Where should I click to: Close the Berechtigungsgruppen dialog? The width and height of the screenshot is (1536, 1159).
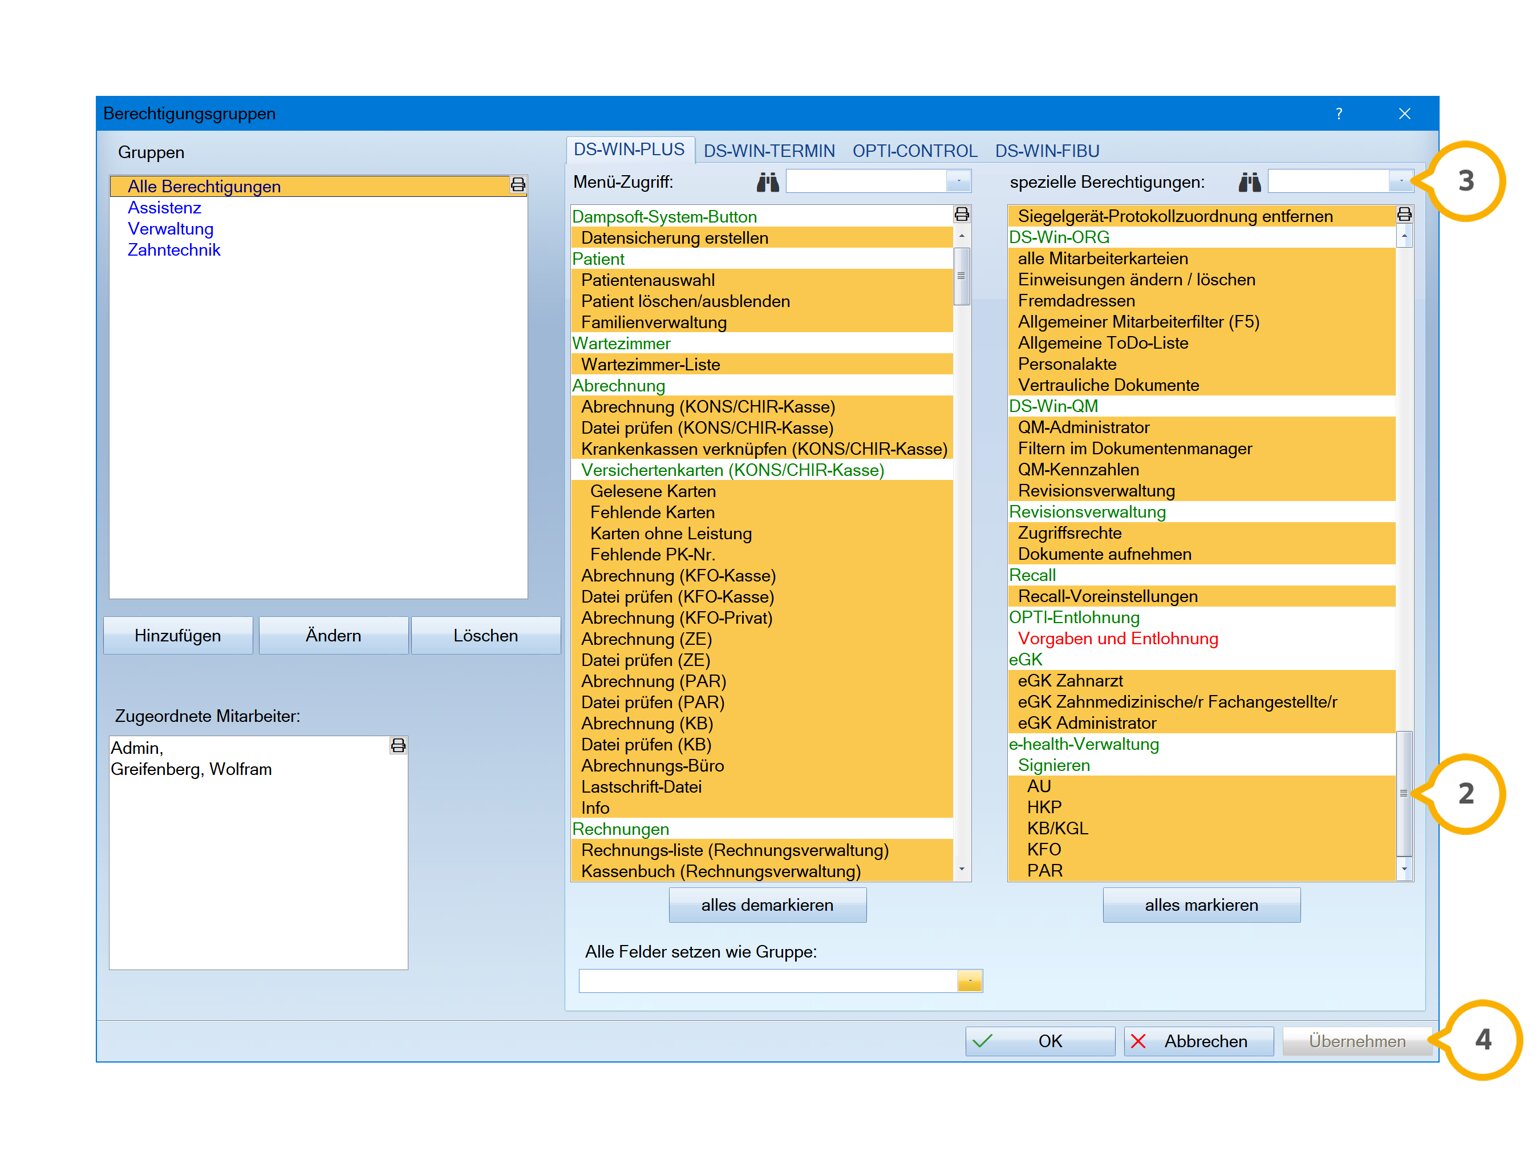pyautogui.click(x=1405, y=114)
